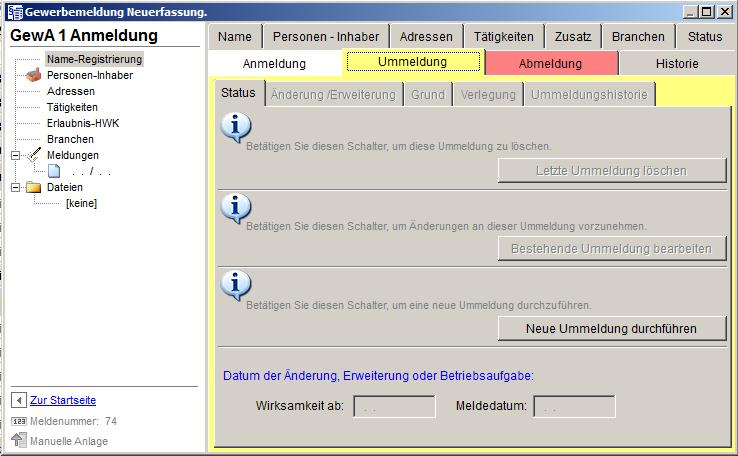Open Erlaubnis-HWK in the sidebar tree
738x456 pixels.
coord(82,123)
